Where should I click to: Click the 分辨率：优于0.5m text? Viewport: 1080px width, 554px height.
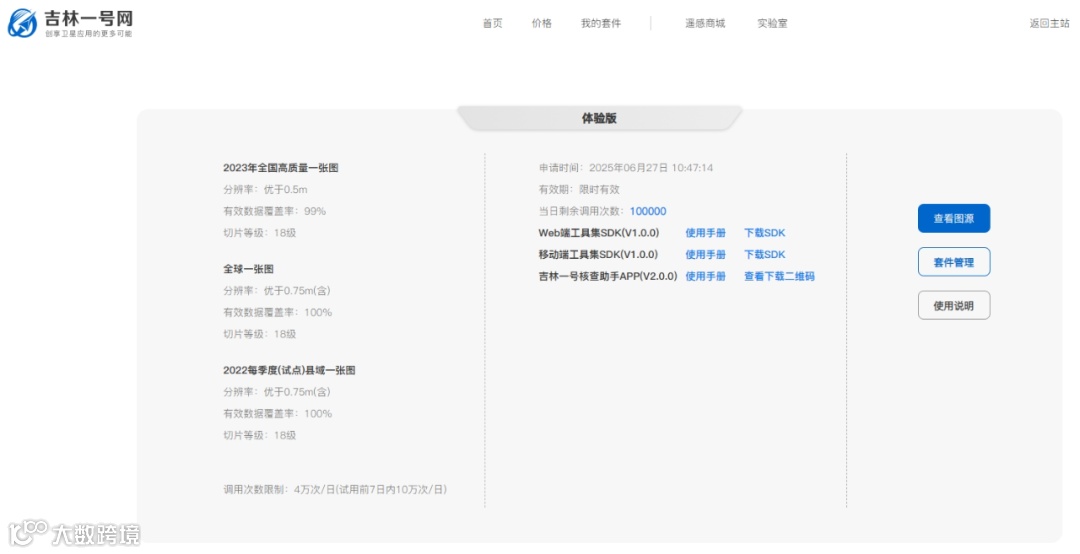pyautogui.click(x=265, y=189)
